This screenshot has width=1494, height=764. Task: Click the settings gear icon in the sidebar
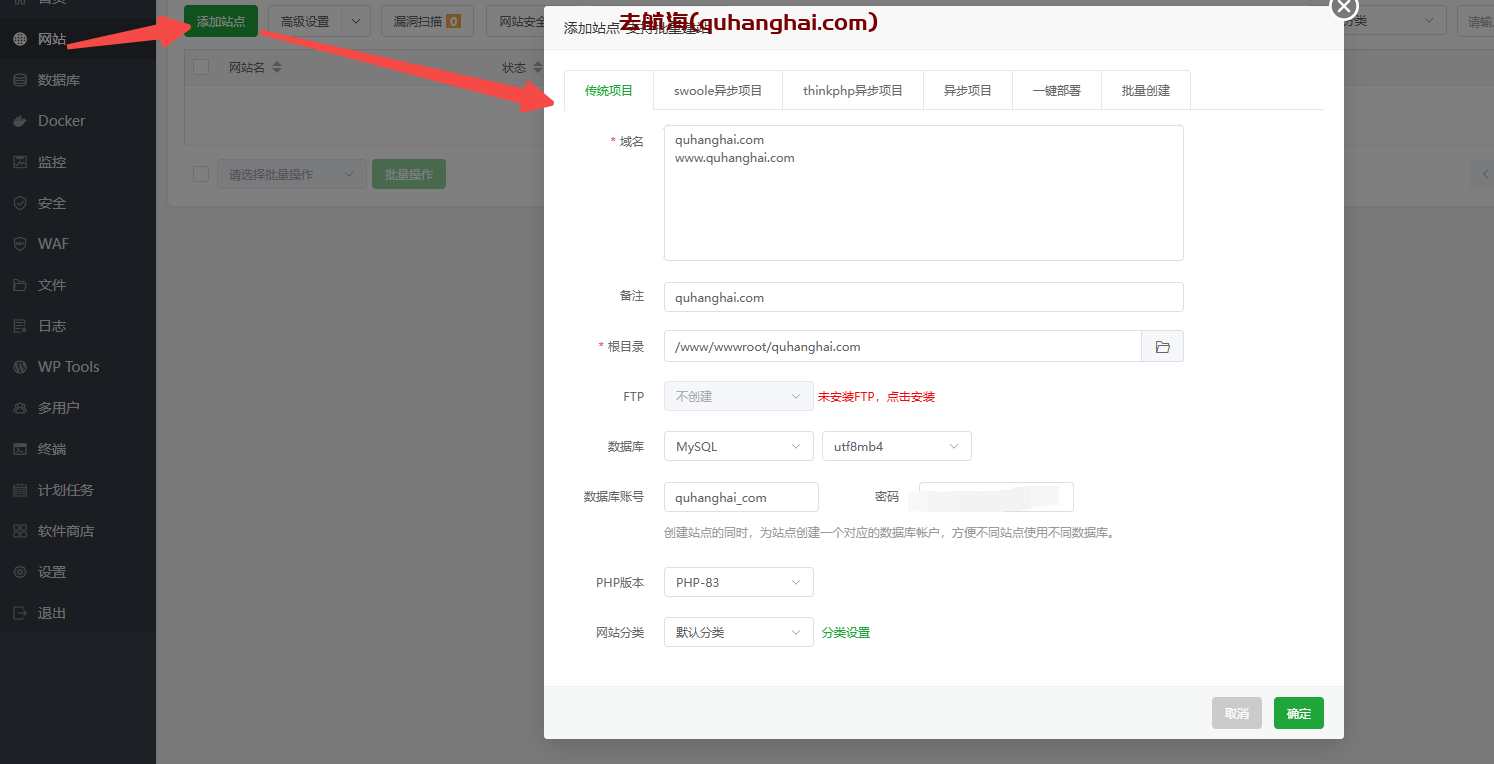[20, 572]
